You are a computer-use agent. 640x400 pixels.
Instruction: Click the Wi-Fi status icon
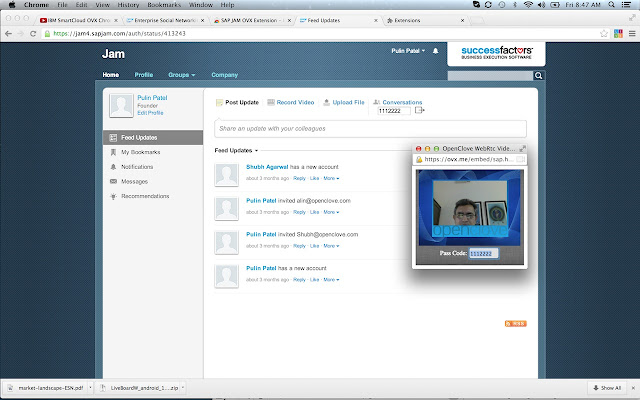coord(528,5)
